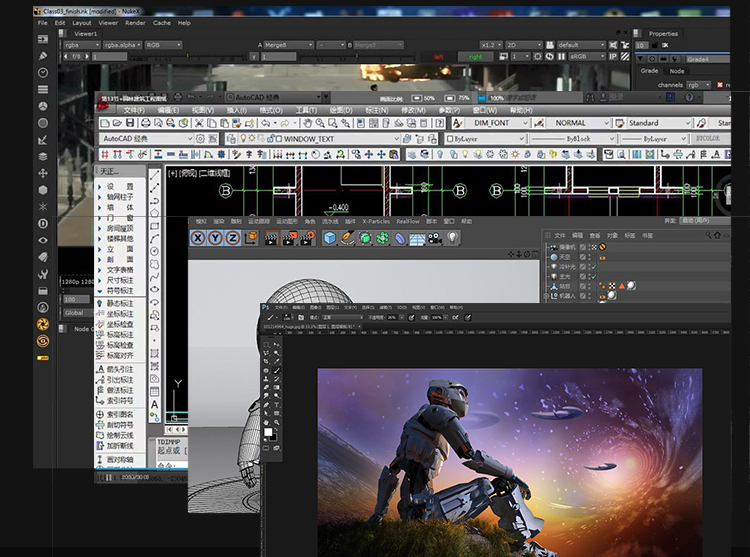Toggle green check for 冷补光 light

[594, 267]
